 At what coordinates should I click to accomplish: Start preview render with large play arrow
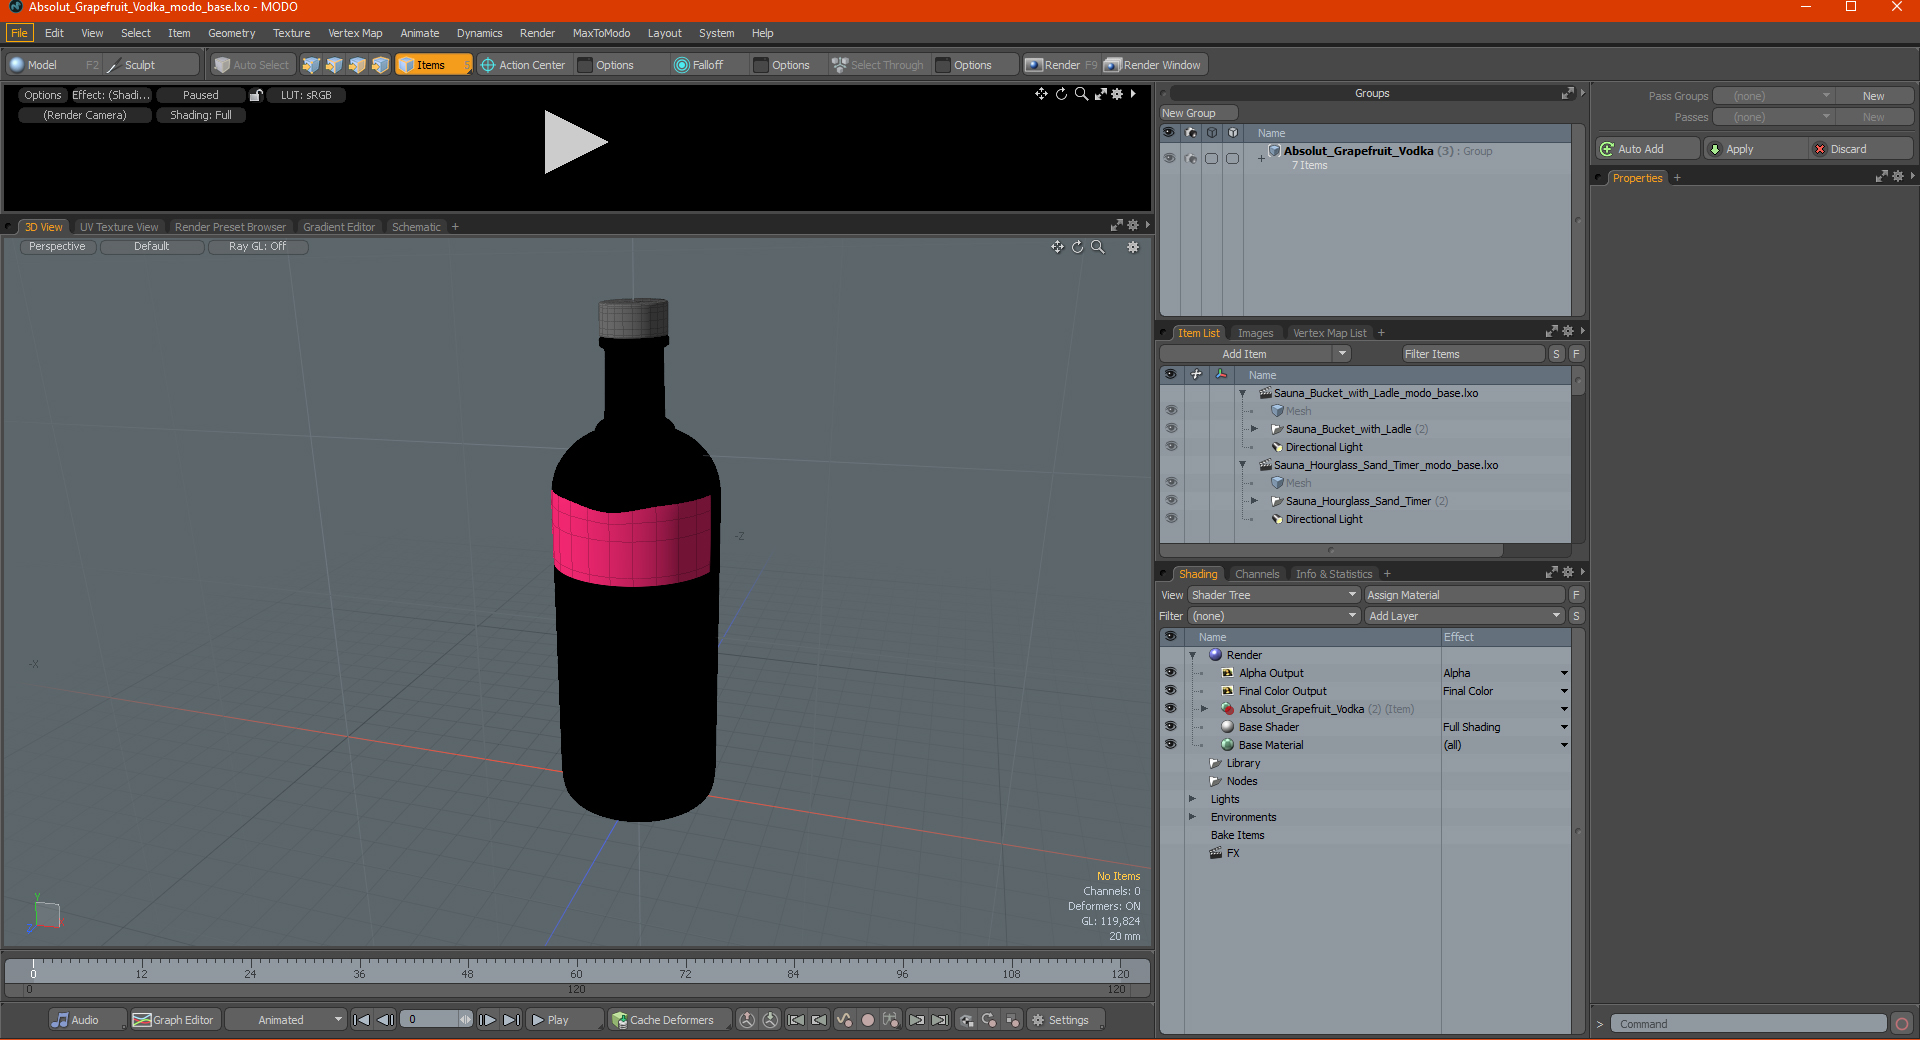pos(575,142)
